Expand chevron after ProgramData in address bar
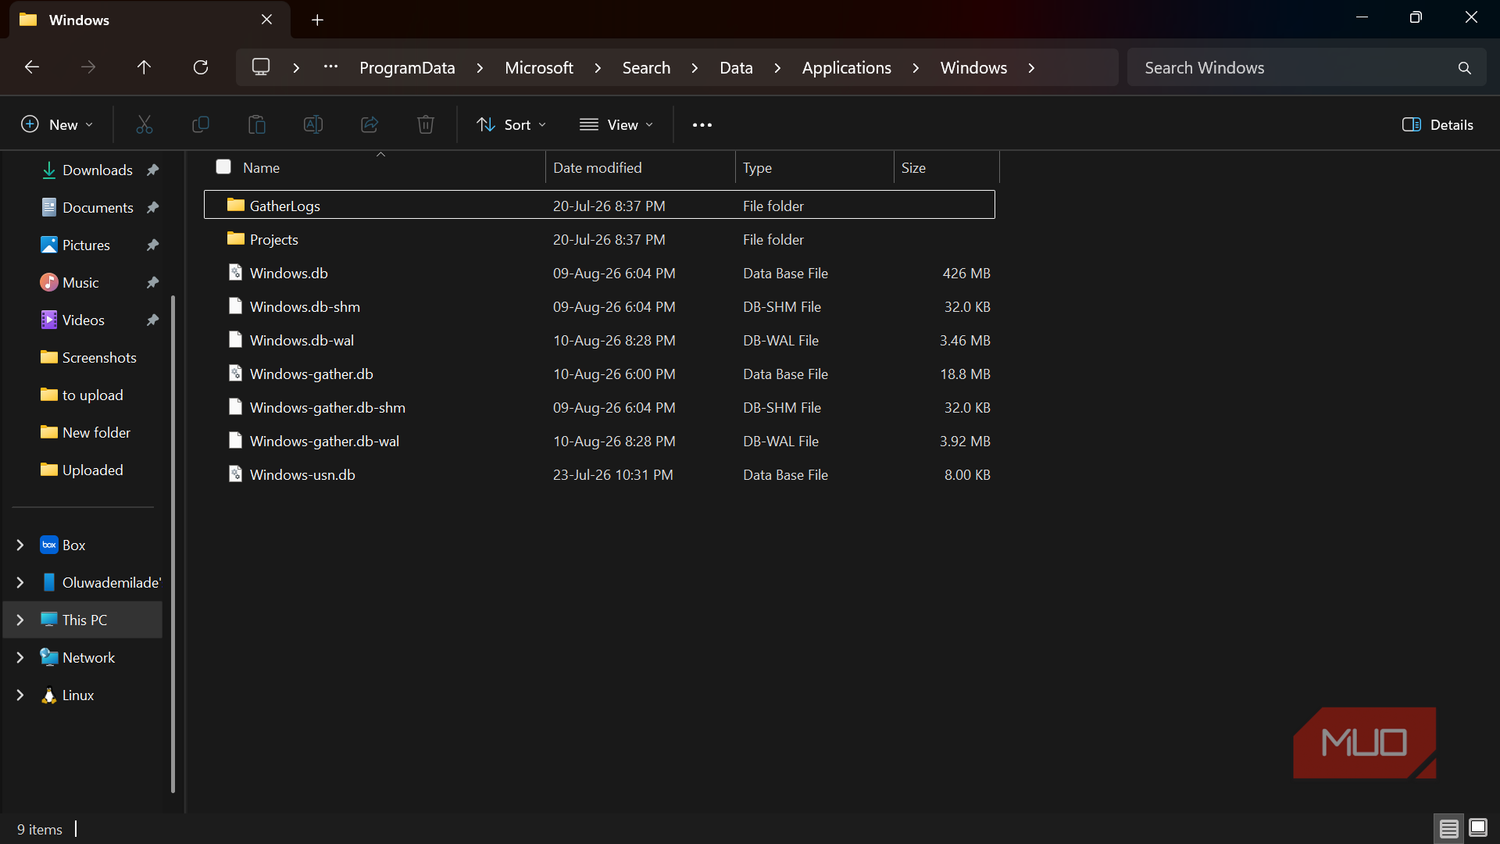1500x844 pixels. coord(480,68)
